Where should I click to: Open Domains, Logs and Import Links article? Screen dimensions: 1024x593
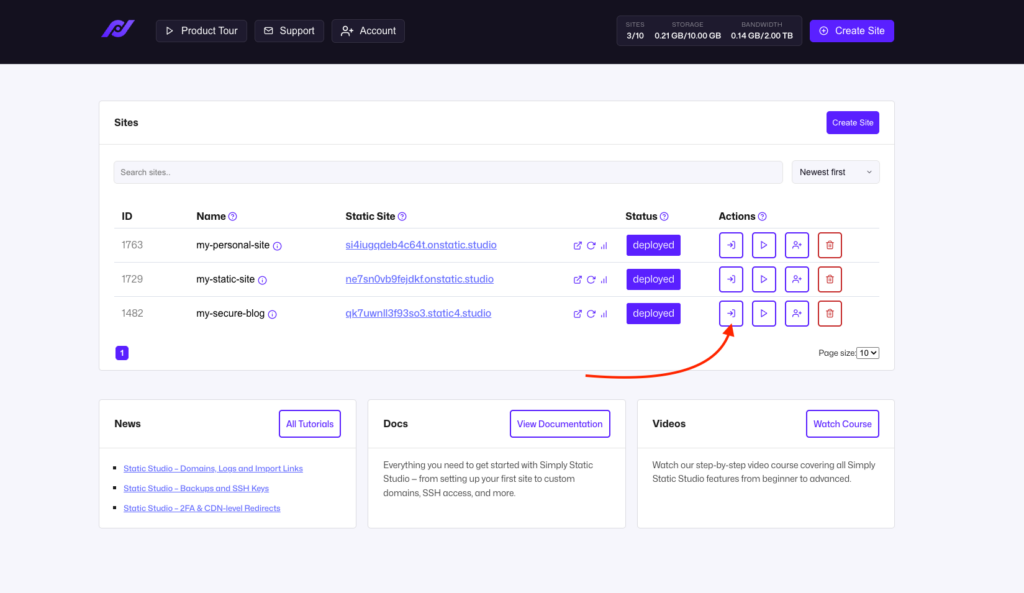(x=213, y=468)
